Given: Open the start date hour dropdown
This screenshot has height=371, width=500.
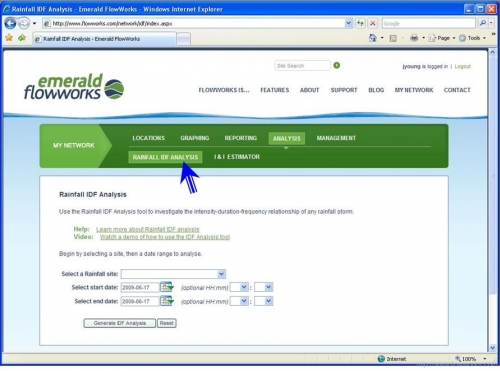Looking at the screenshot, I should coord(240,287).
